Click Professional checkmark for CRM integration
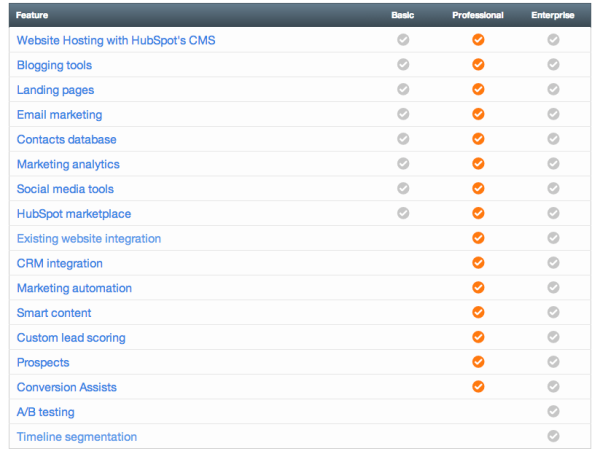 coord(478,263)
